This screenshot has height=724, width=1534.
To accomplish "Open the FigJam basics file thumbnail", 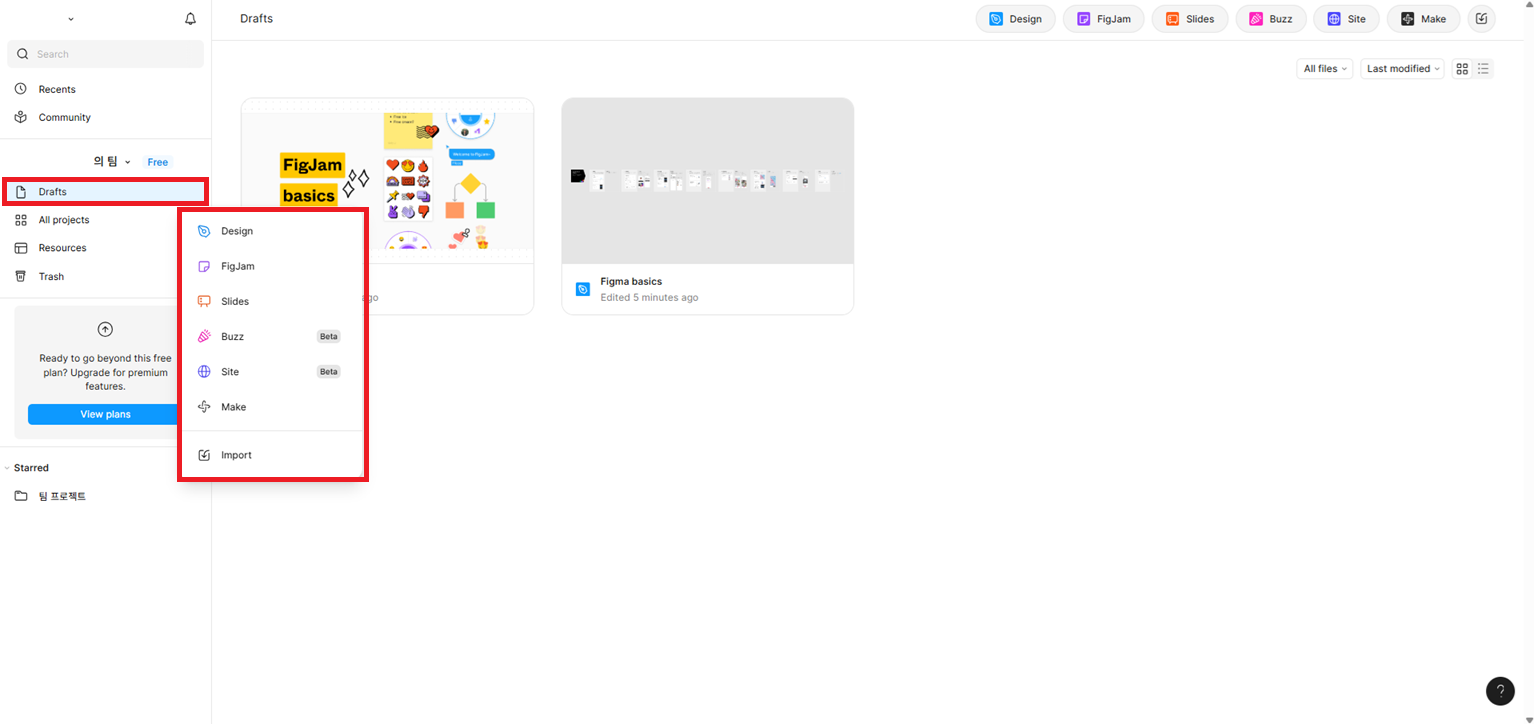I will [x=388, y=181].
